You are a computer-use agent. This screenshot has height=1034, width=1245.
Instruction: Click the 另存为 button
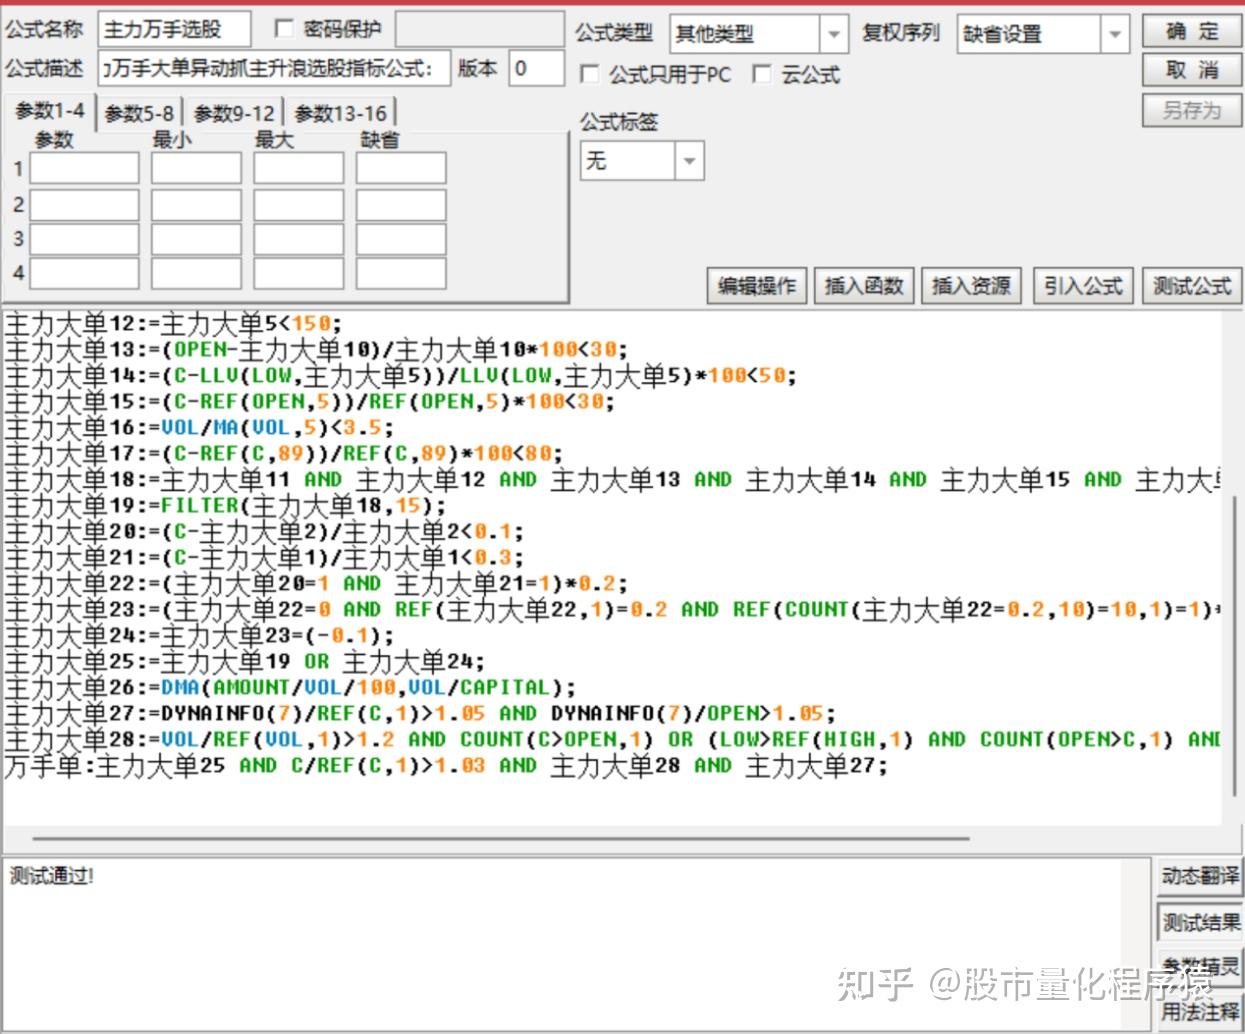point(1192,110)
